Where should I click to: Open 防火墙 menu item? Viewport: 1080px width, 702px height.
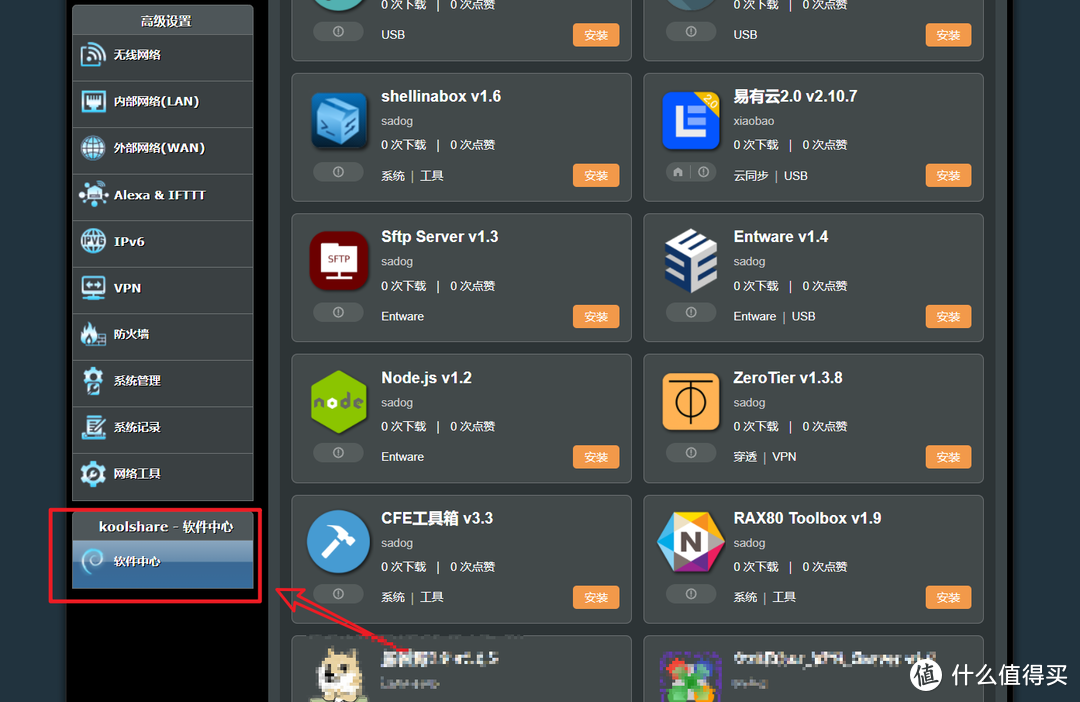163,337
